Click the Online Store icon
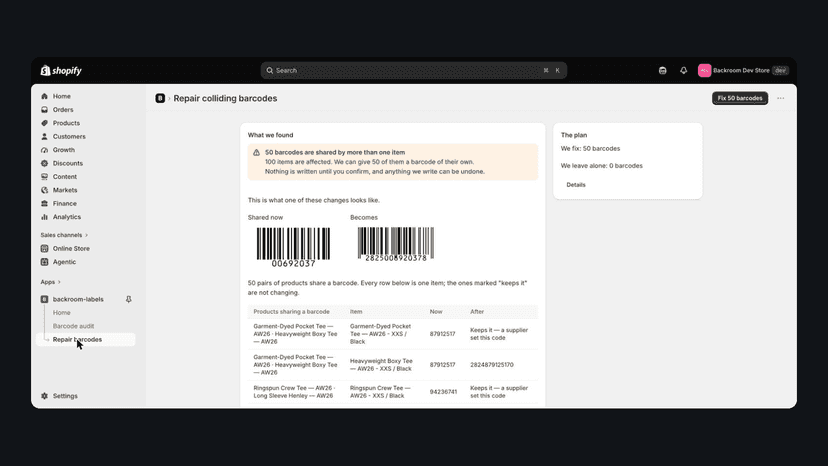Screen dimensions: 828x466 [44, 248]
